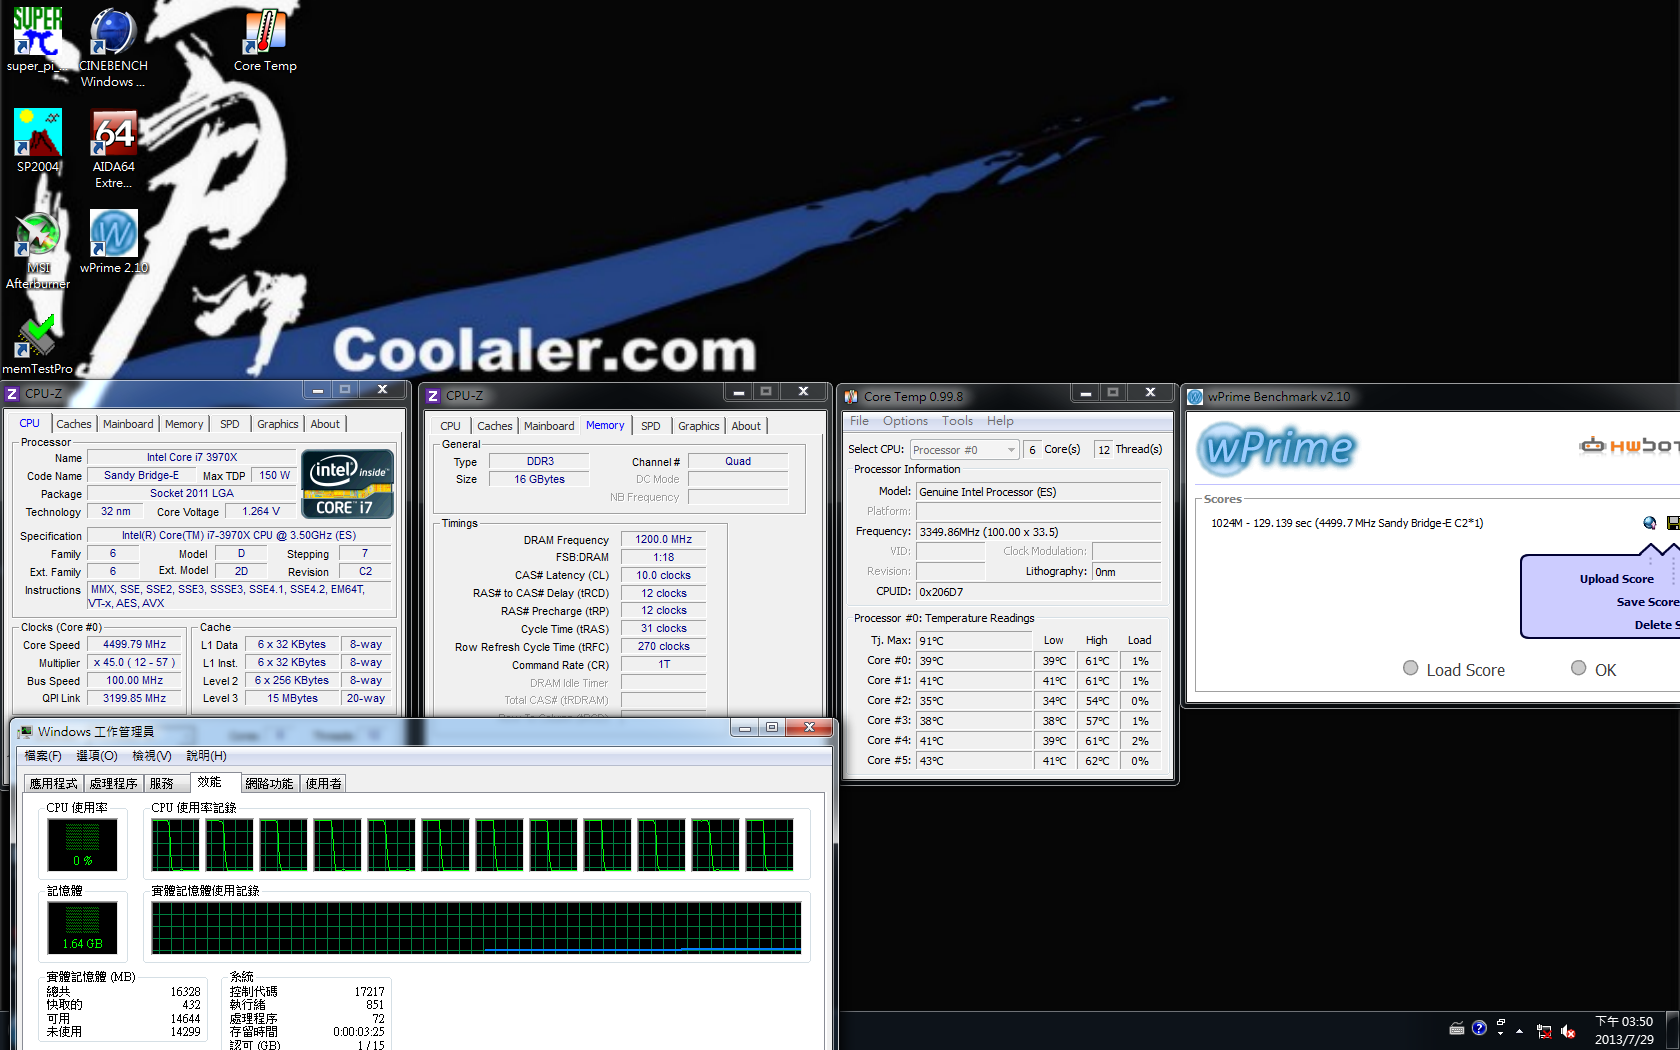The height and width of the screenshot is (1050, 1680).
Task: Open memTestPro desktop shortcut
Action: point(38,343)
